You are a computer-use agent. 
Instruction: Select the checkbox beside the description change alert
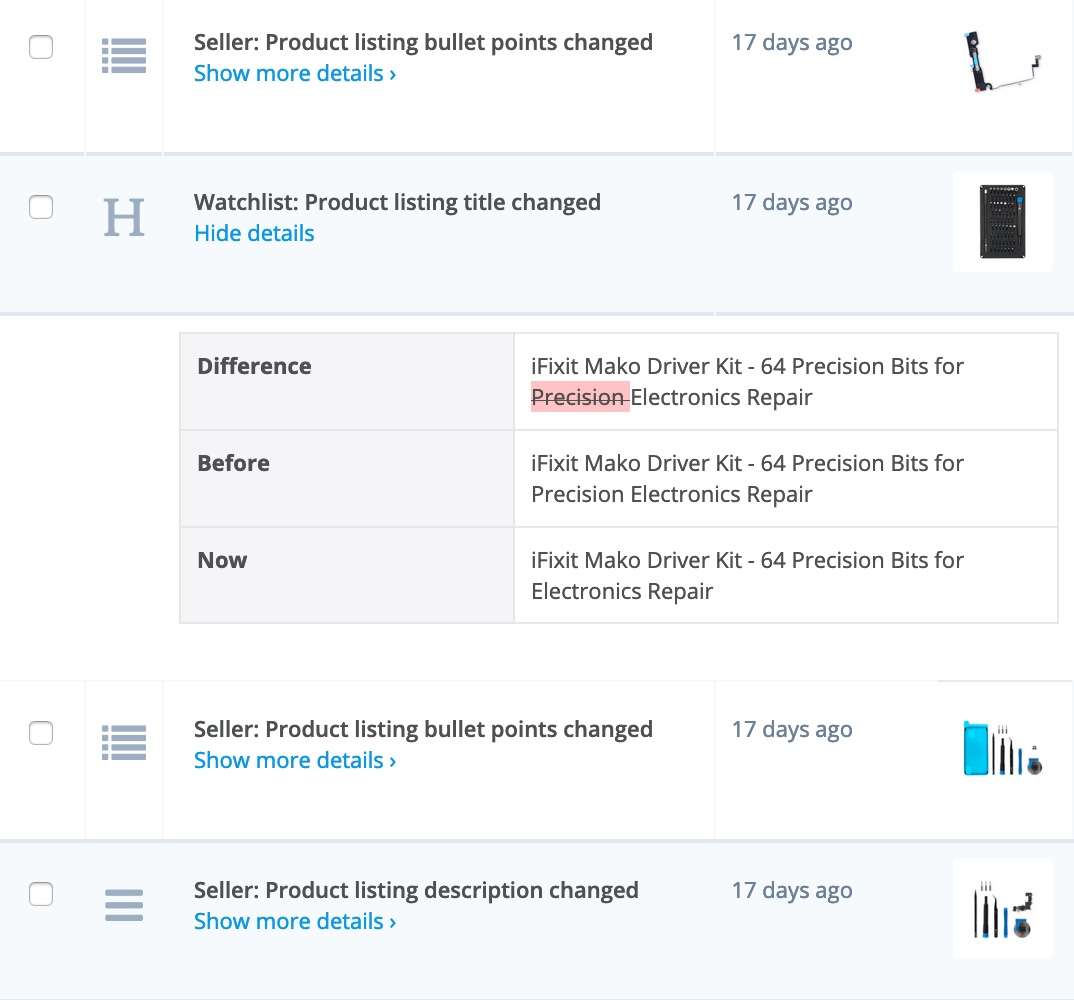(41, 894)
